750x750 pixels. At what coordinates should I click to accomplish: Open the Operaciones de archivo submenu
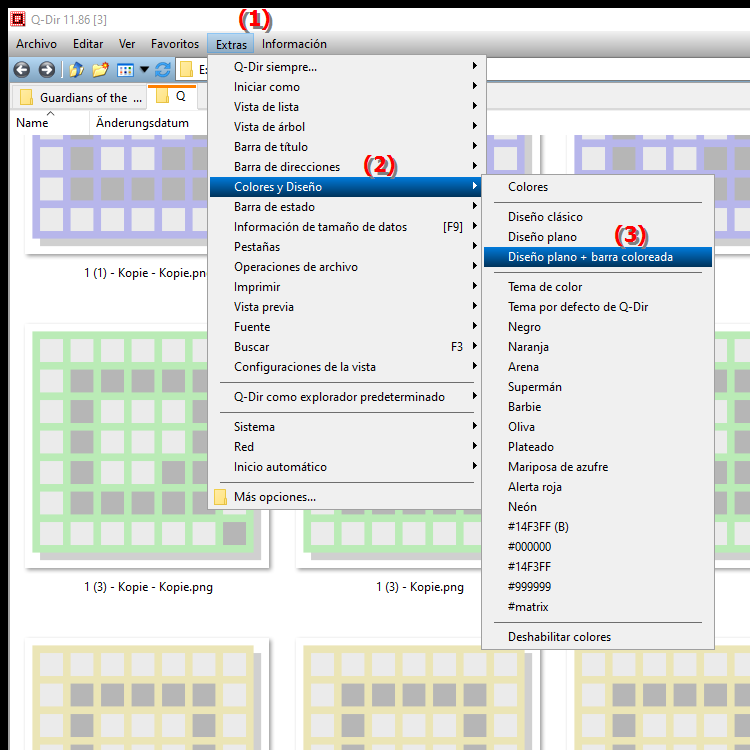[345, 267]
